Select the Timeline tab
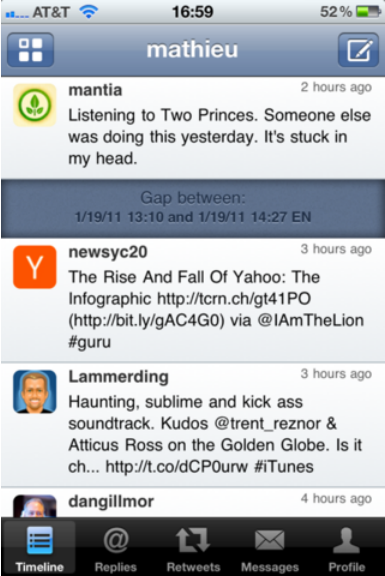The width and height of the screenshot is (385, 576). point(39,548)
